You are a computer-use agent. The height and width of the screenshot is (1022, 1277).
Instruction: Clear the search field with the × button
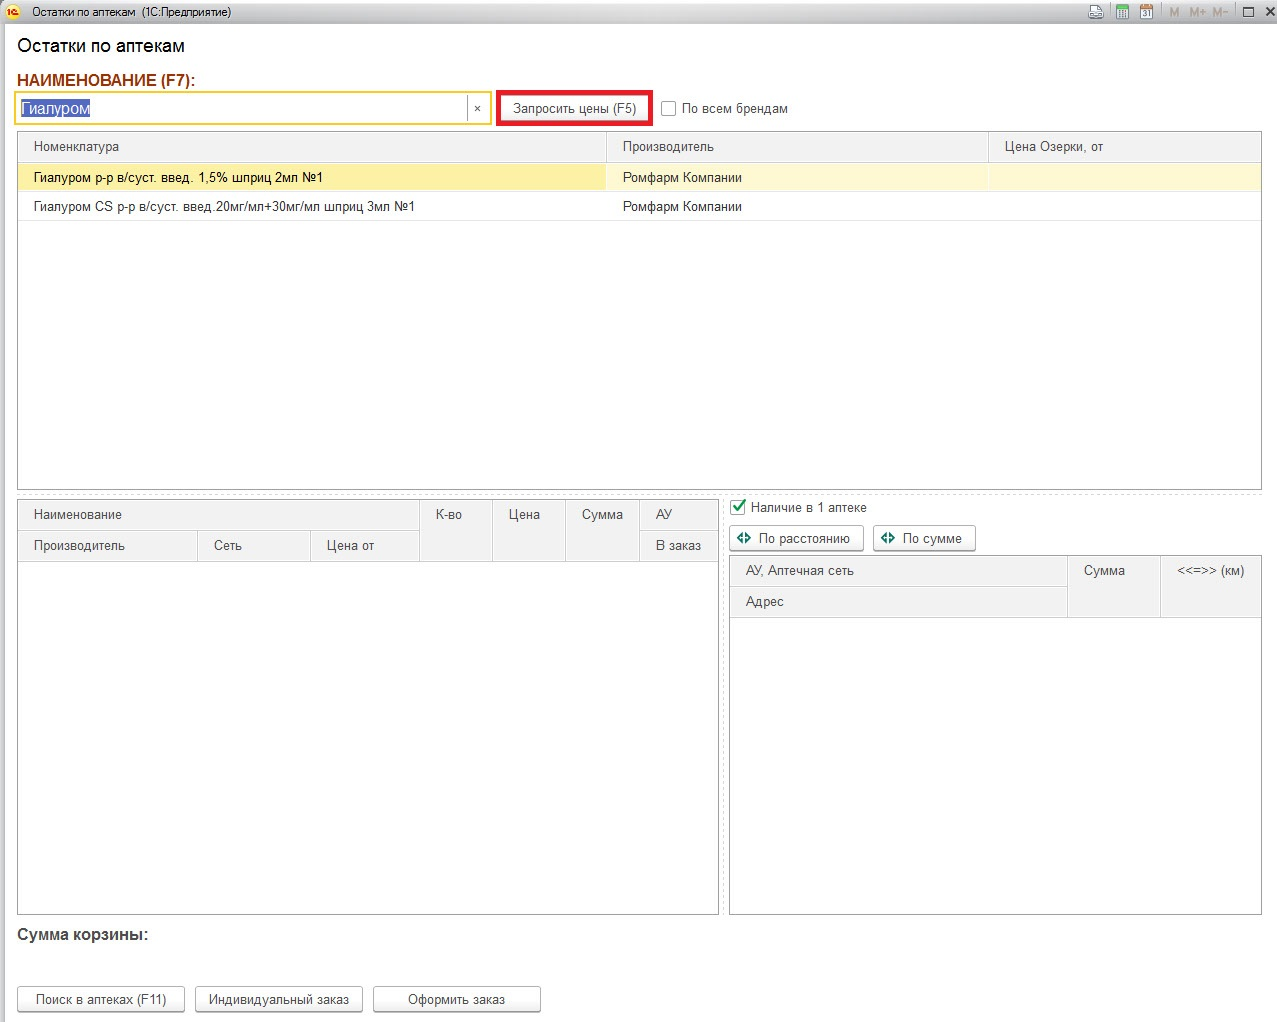coord(477,109)
